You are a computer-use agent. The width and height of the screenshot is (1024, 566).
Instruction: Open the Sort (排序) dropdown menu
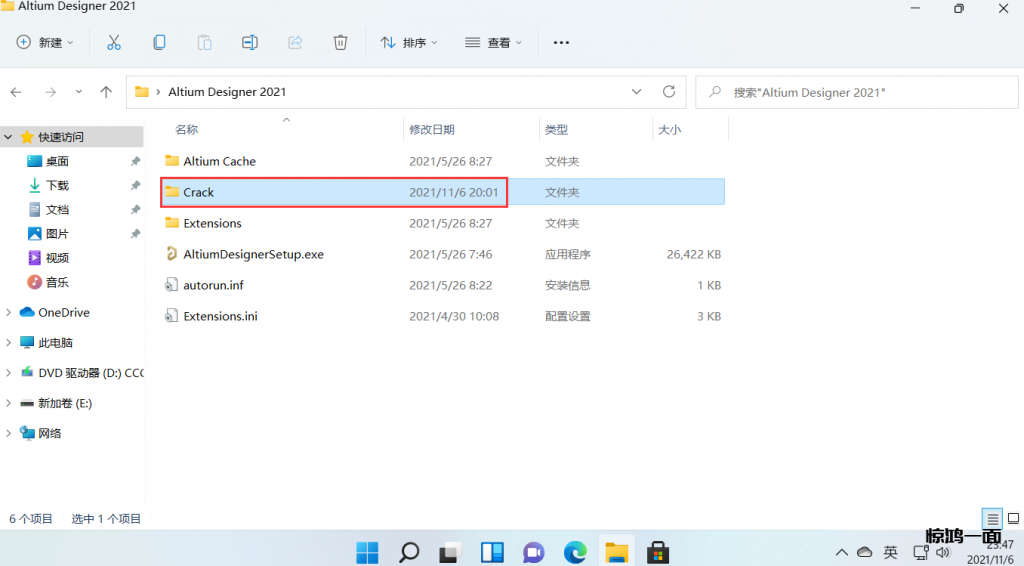pyautogui.click(x=410, y=42)
